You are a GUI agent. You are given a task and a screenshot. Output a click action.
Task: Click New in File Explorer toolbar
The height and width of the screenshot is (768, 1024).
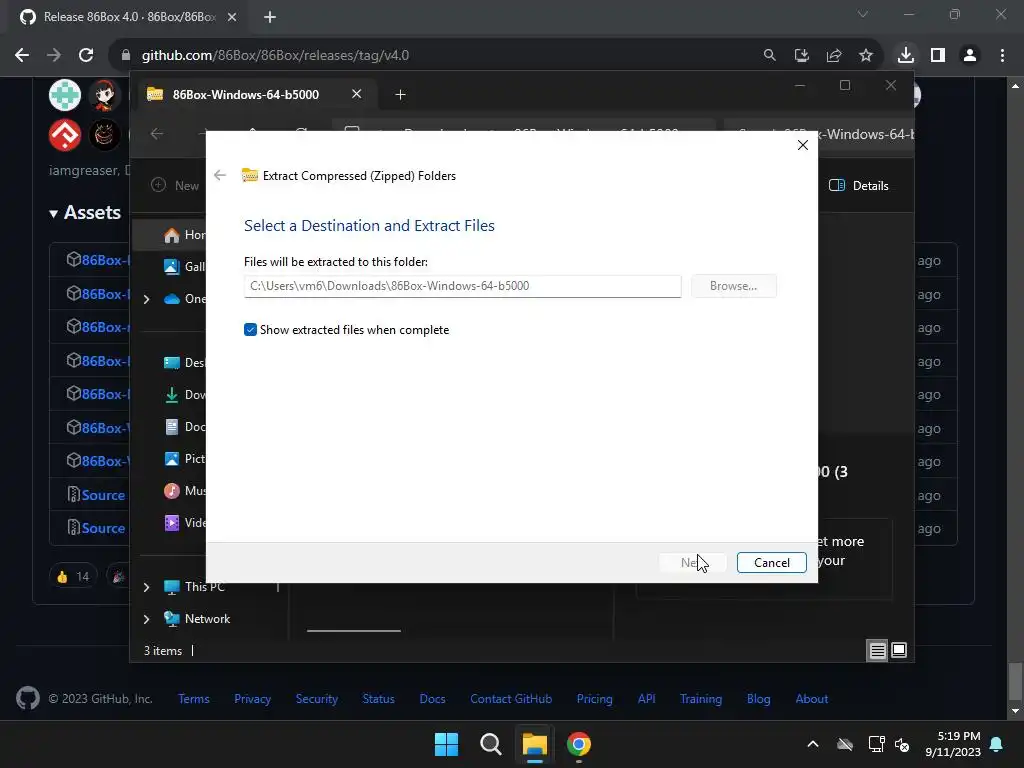[175, 185]
